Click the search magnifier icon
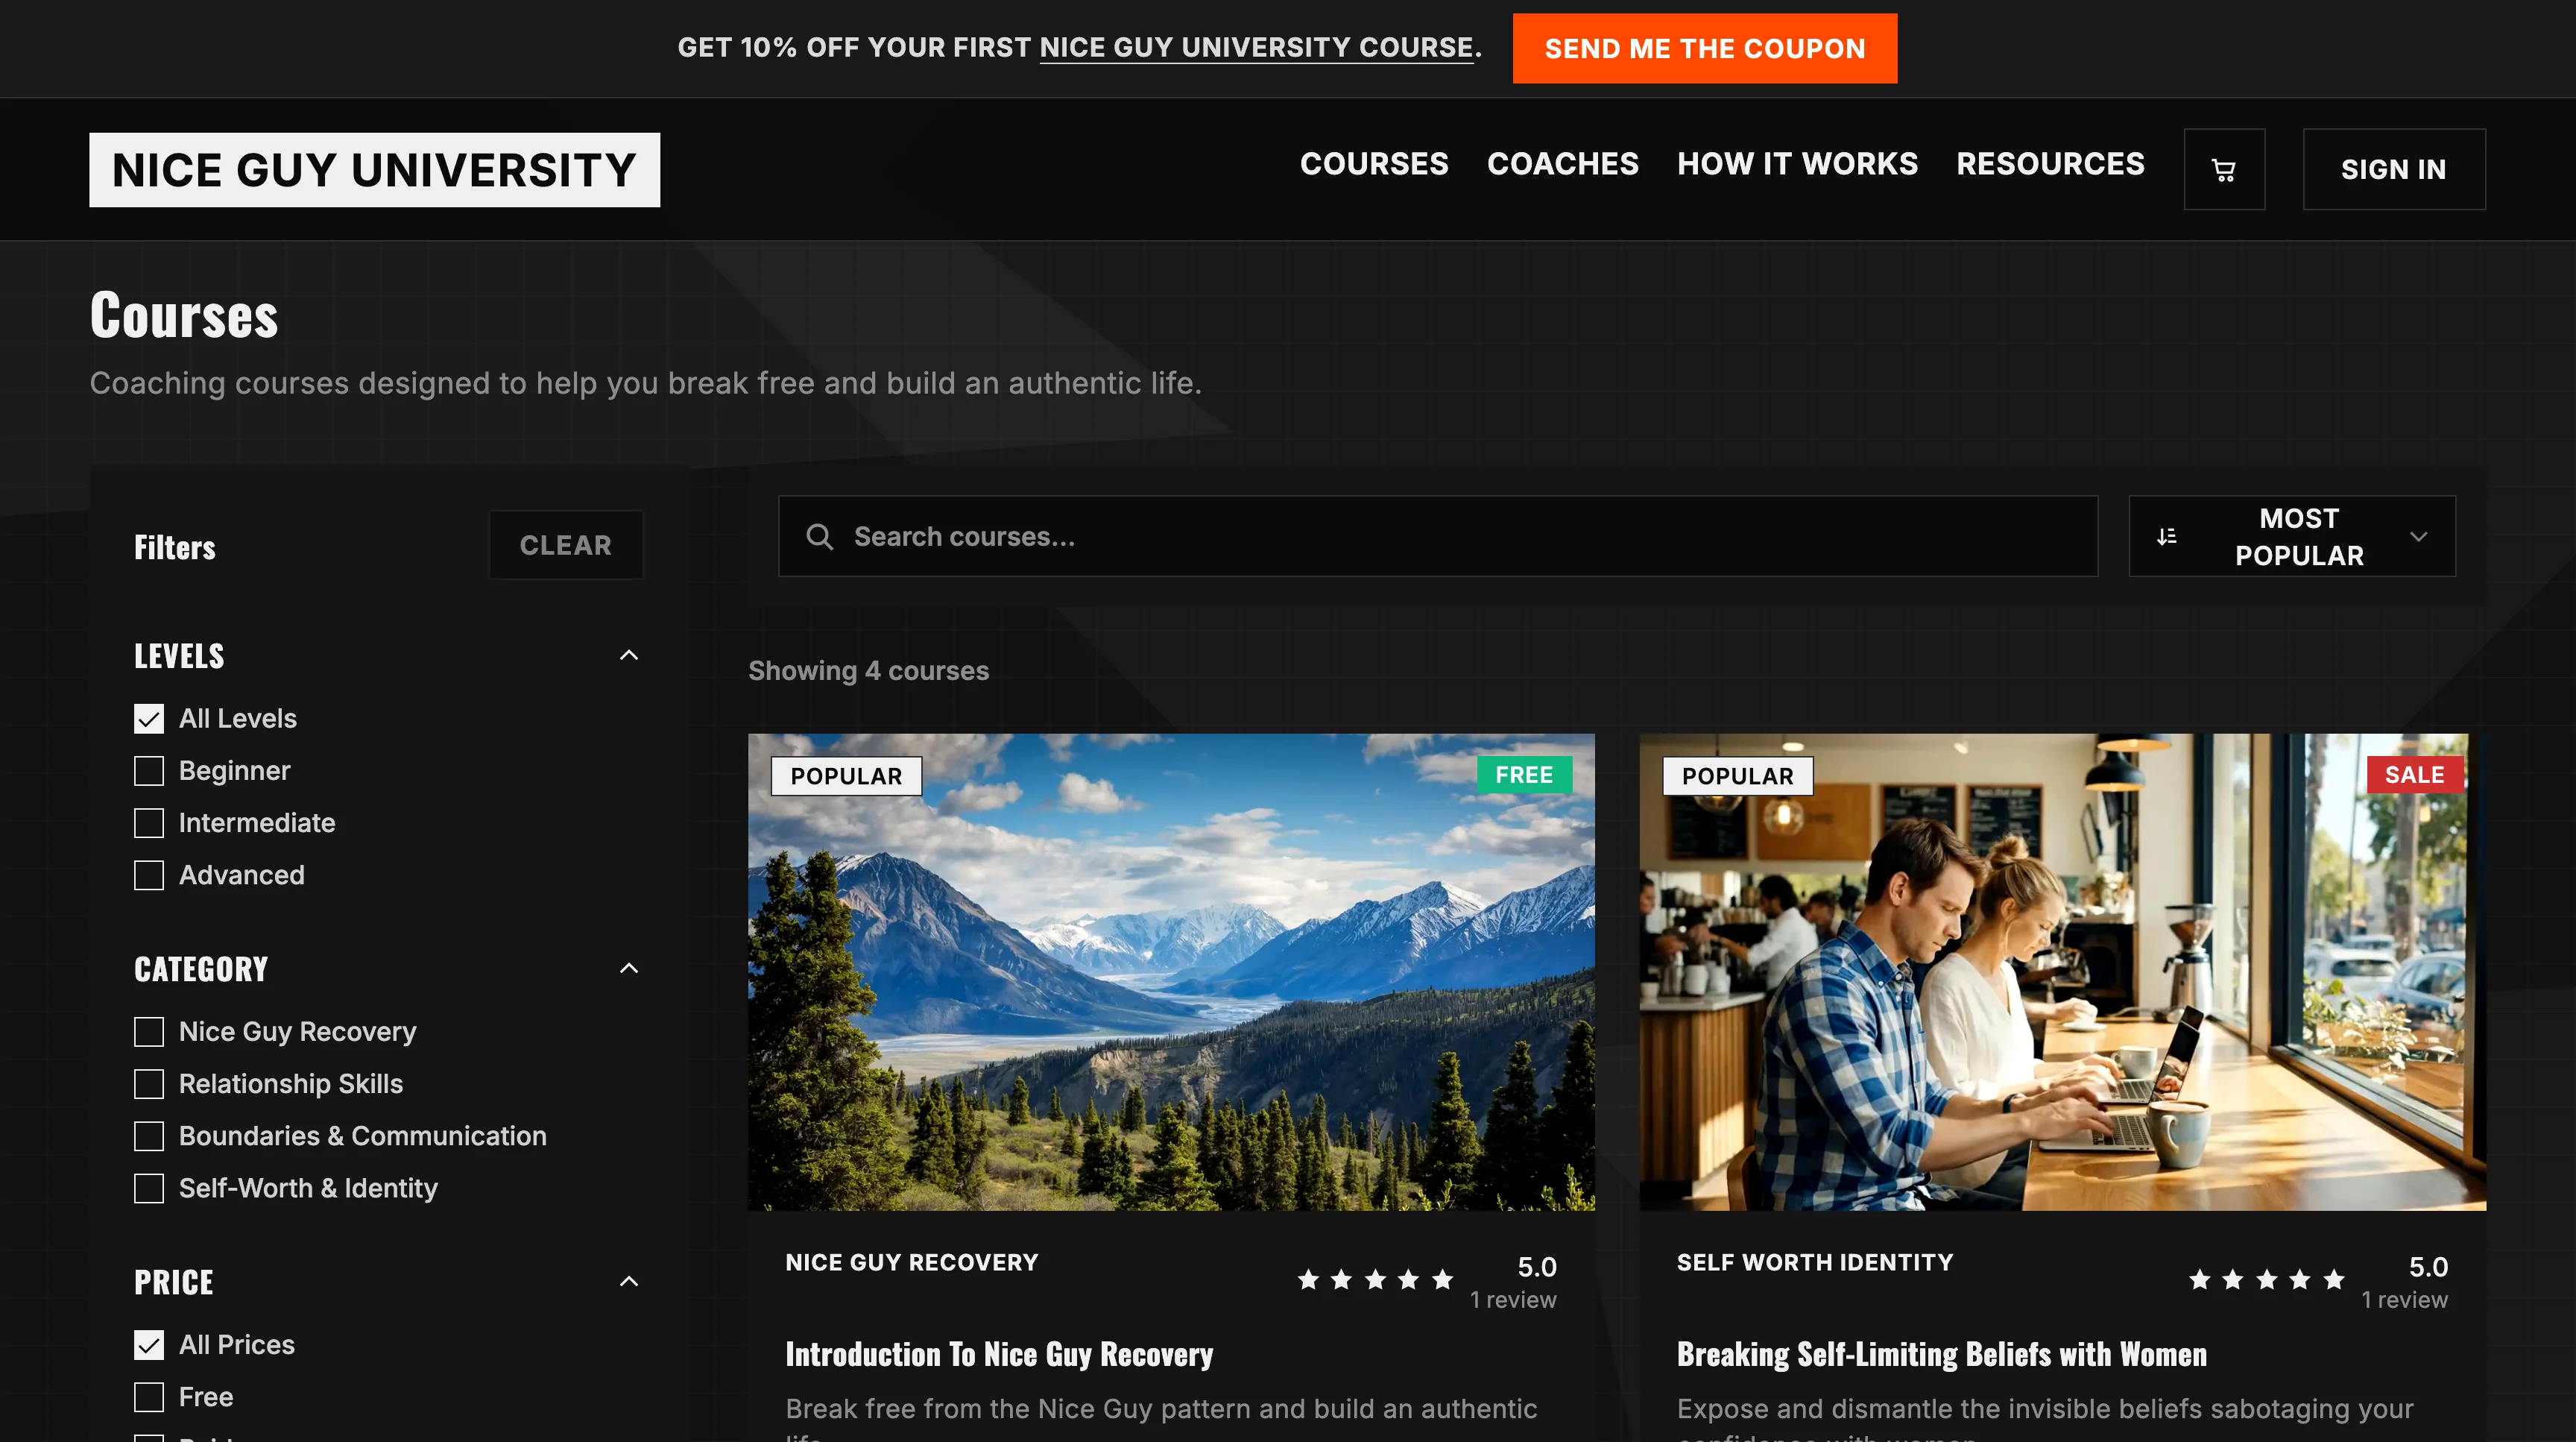The height and width of the screenshot is (1442, 2576). coord(819,537)
